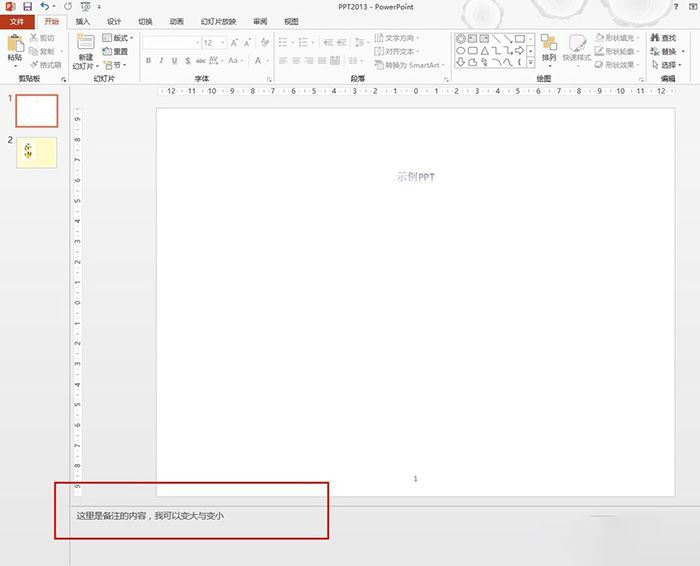The width and height of the screenshot is (700, 566).
Task: Click the 剪切 (Cut) scissors button
Action: (x=42, y=38)
